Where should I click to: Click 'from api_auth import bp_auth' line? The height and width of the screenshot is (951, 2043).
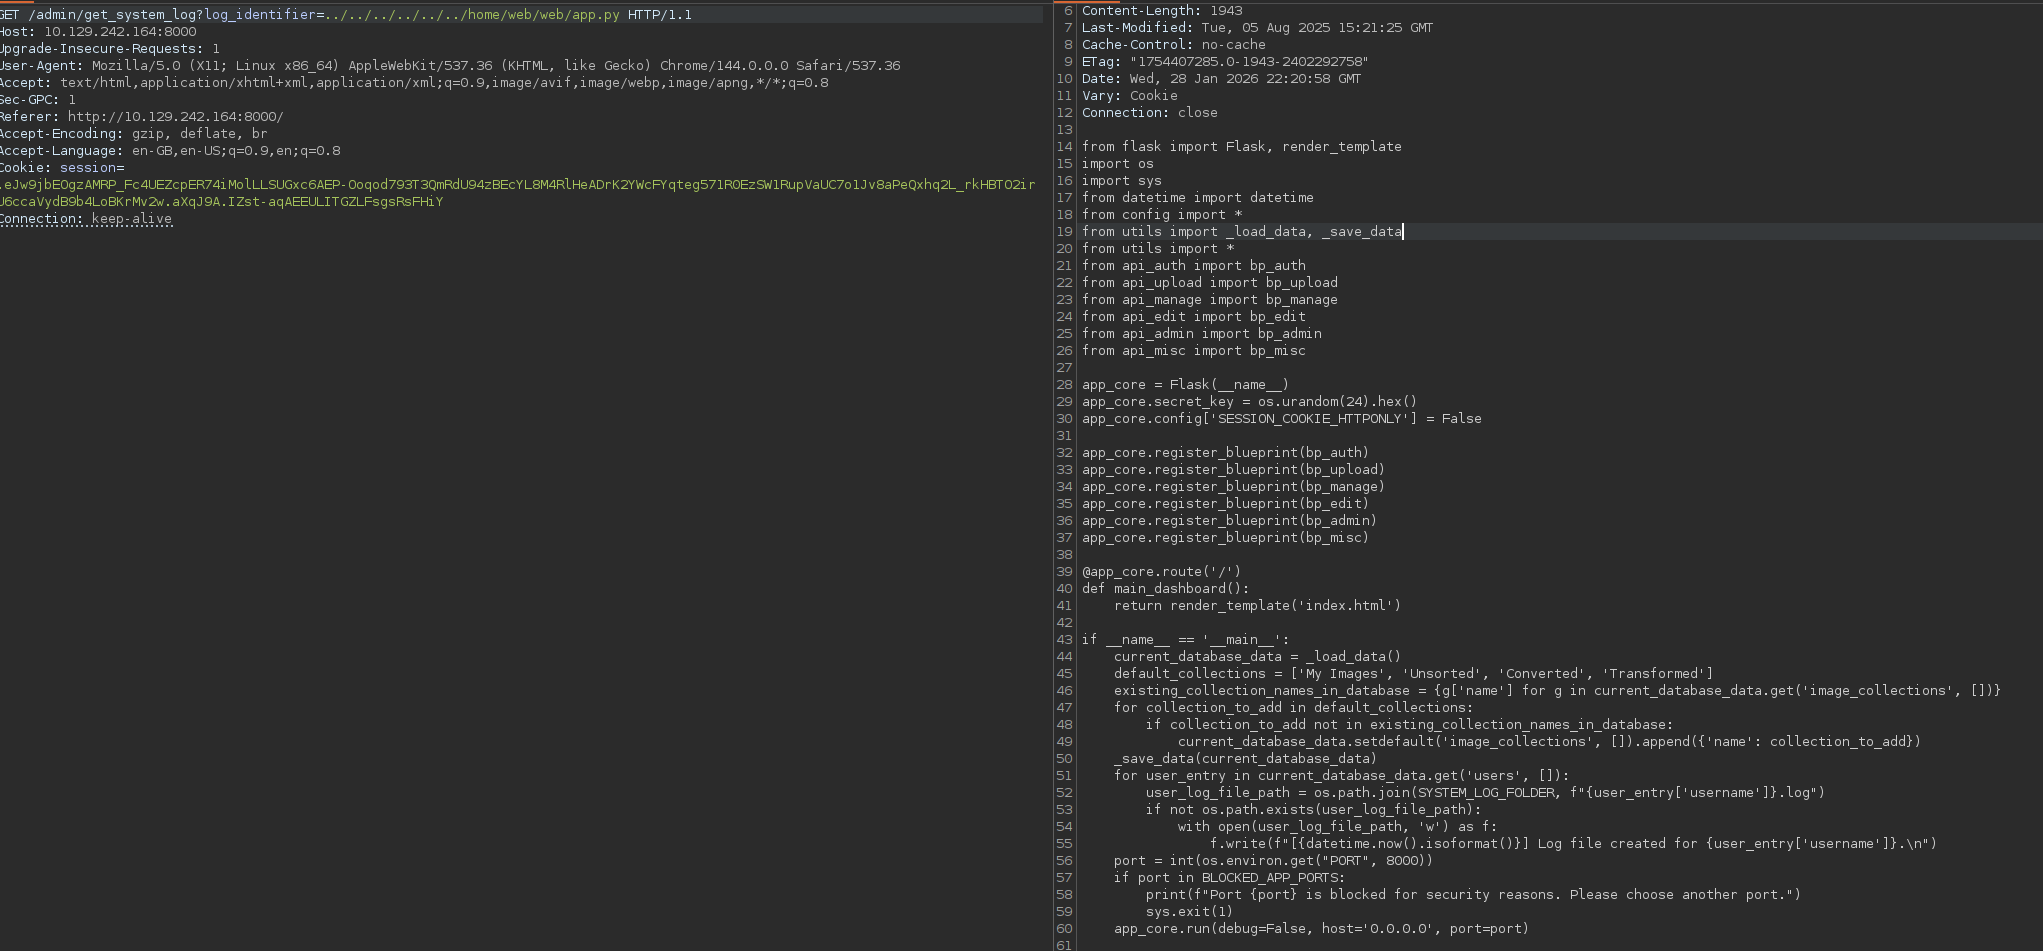pyautogui.click(x=1194, y=266)
